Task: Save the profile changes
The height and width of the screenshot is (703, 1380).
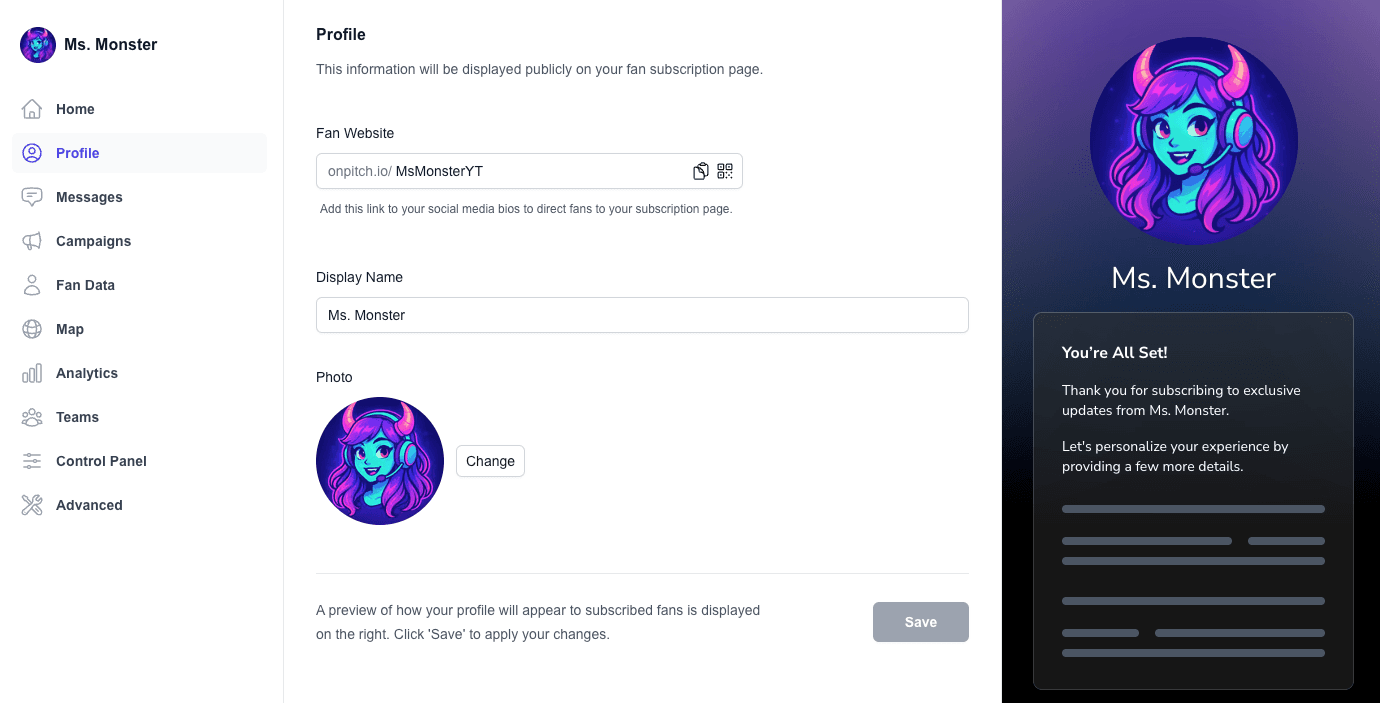Action: (x=920, y=621)
